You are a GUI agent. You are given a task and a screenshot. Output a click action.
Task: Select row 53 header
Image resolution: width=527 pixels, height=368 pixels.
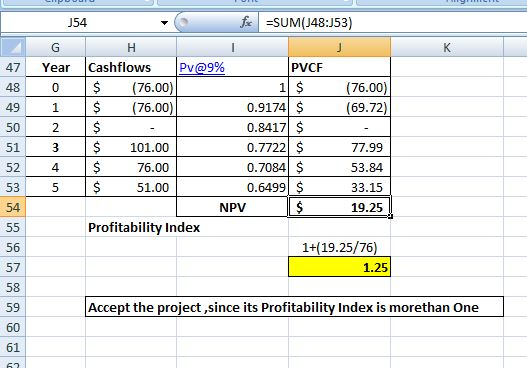tap(13, 187)
